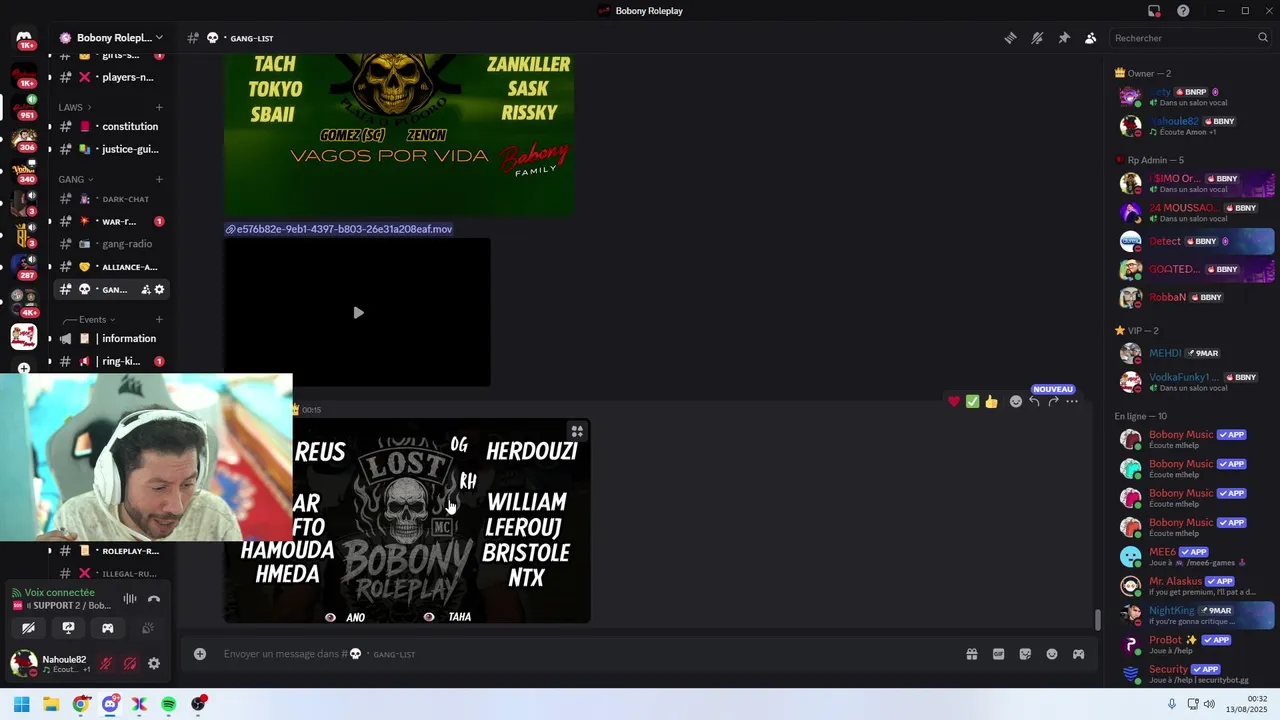
Task: Open pinned messages
Action: [x=1064, y=38]
